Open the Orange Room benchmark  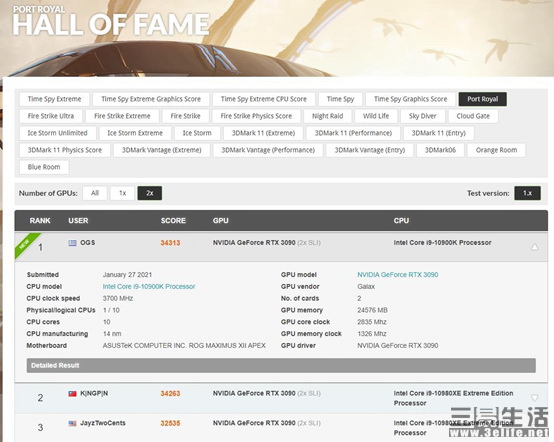[x=496, y=150]
